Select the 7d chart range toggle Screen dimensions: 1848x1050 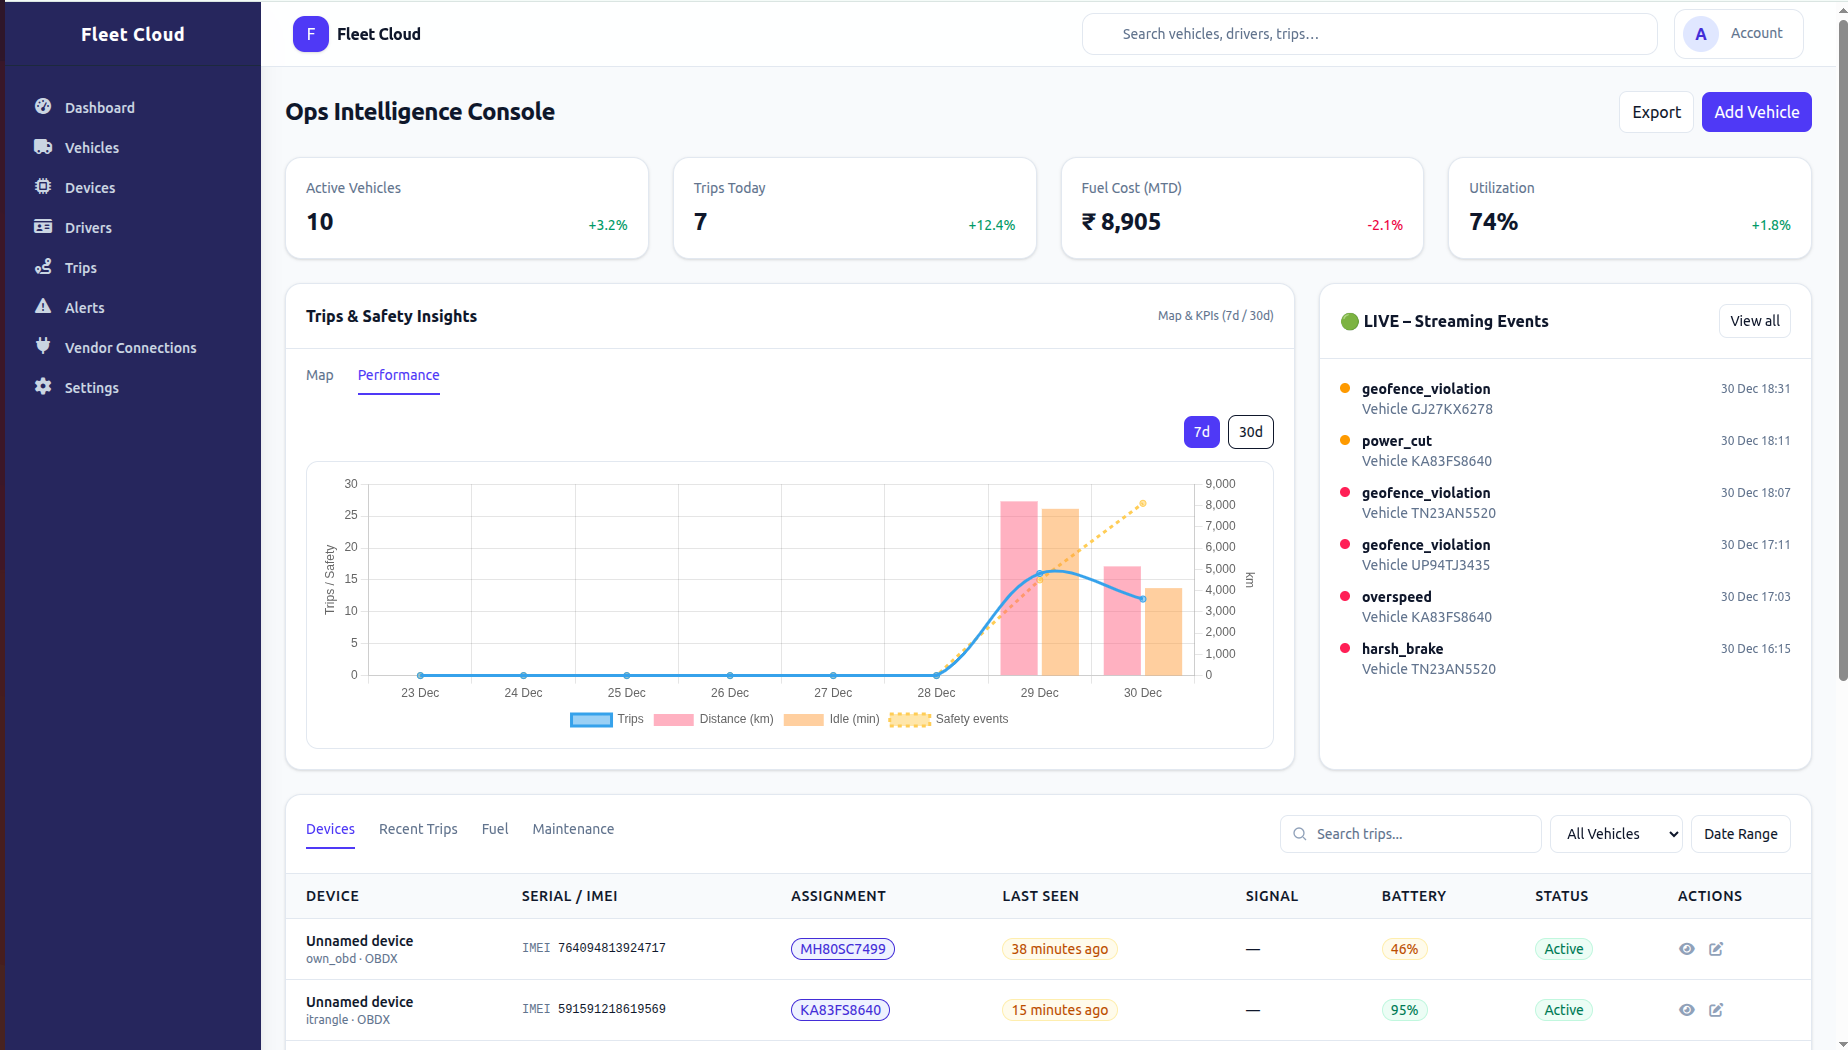tap(1201, 431)
